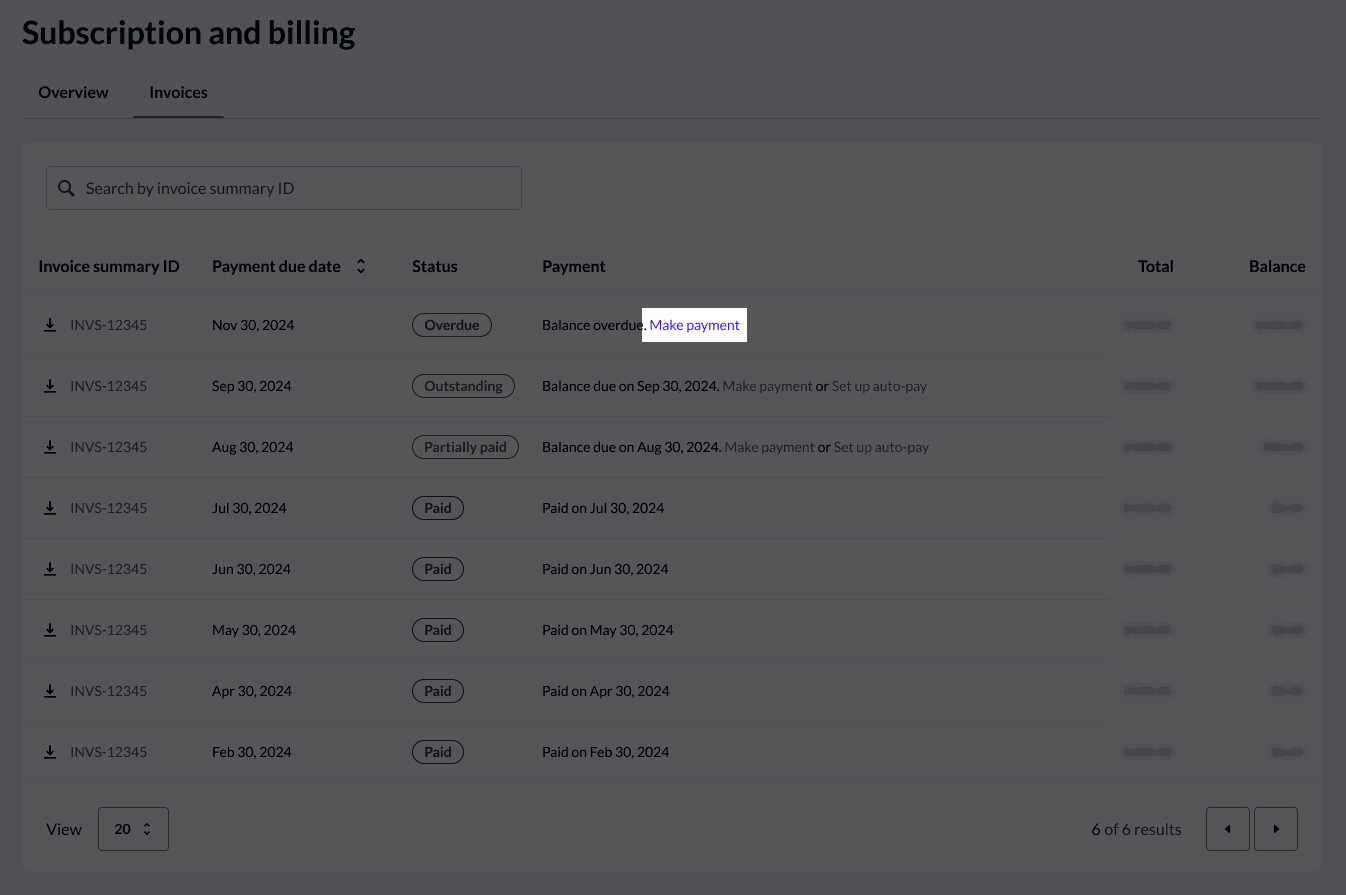Click Make payment for overdue invoice
The image size is (1346, 895).
[x=695, y=325]
